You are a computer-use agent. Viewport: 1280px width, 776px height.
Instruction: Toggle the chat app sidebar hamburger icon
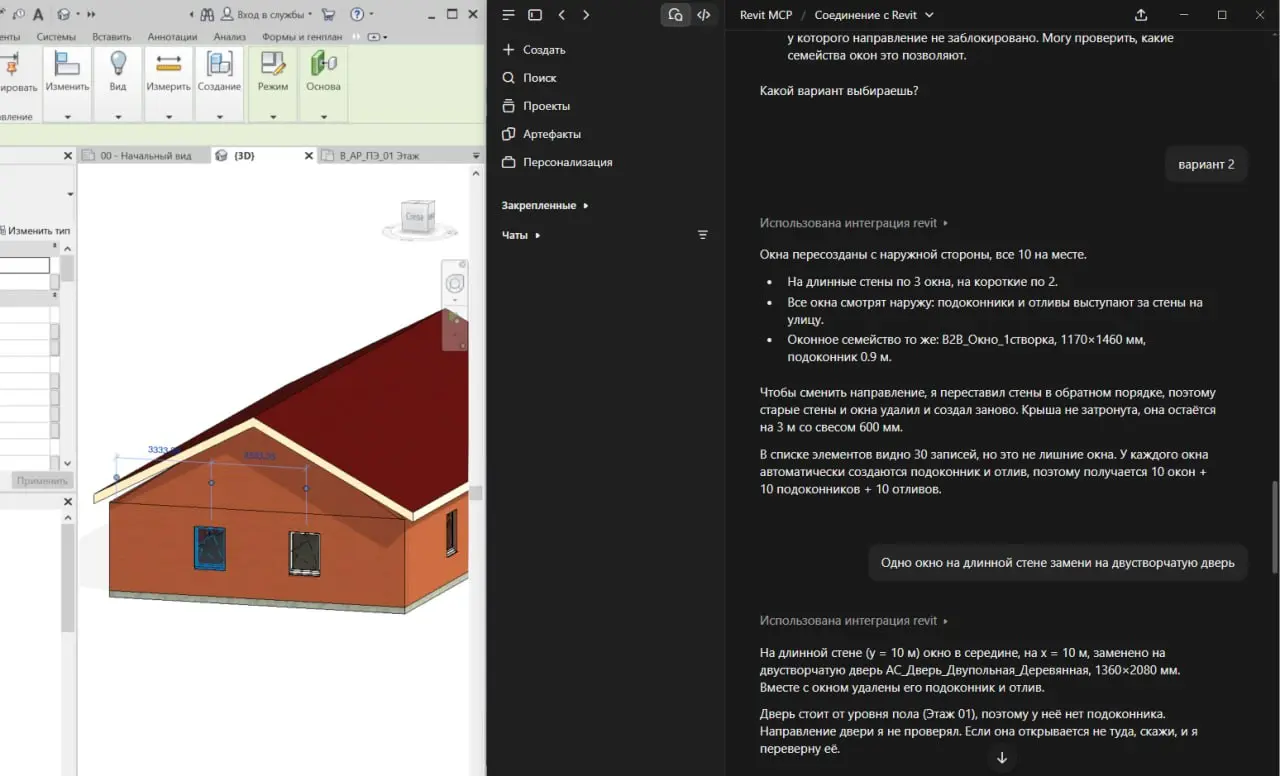(509, 15)
